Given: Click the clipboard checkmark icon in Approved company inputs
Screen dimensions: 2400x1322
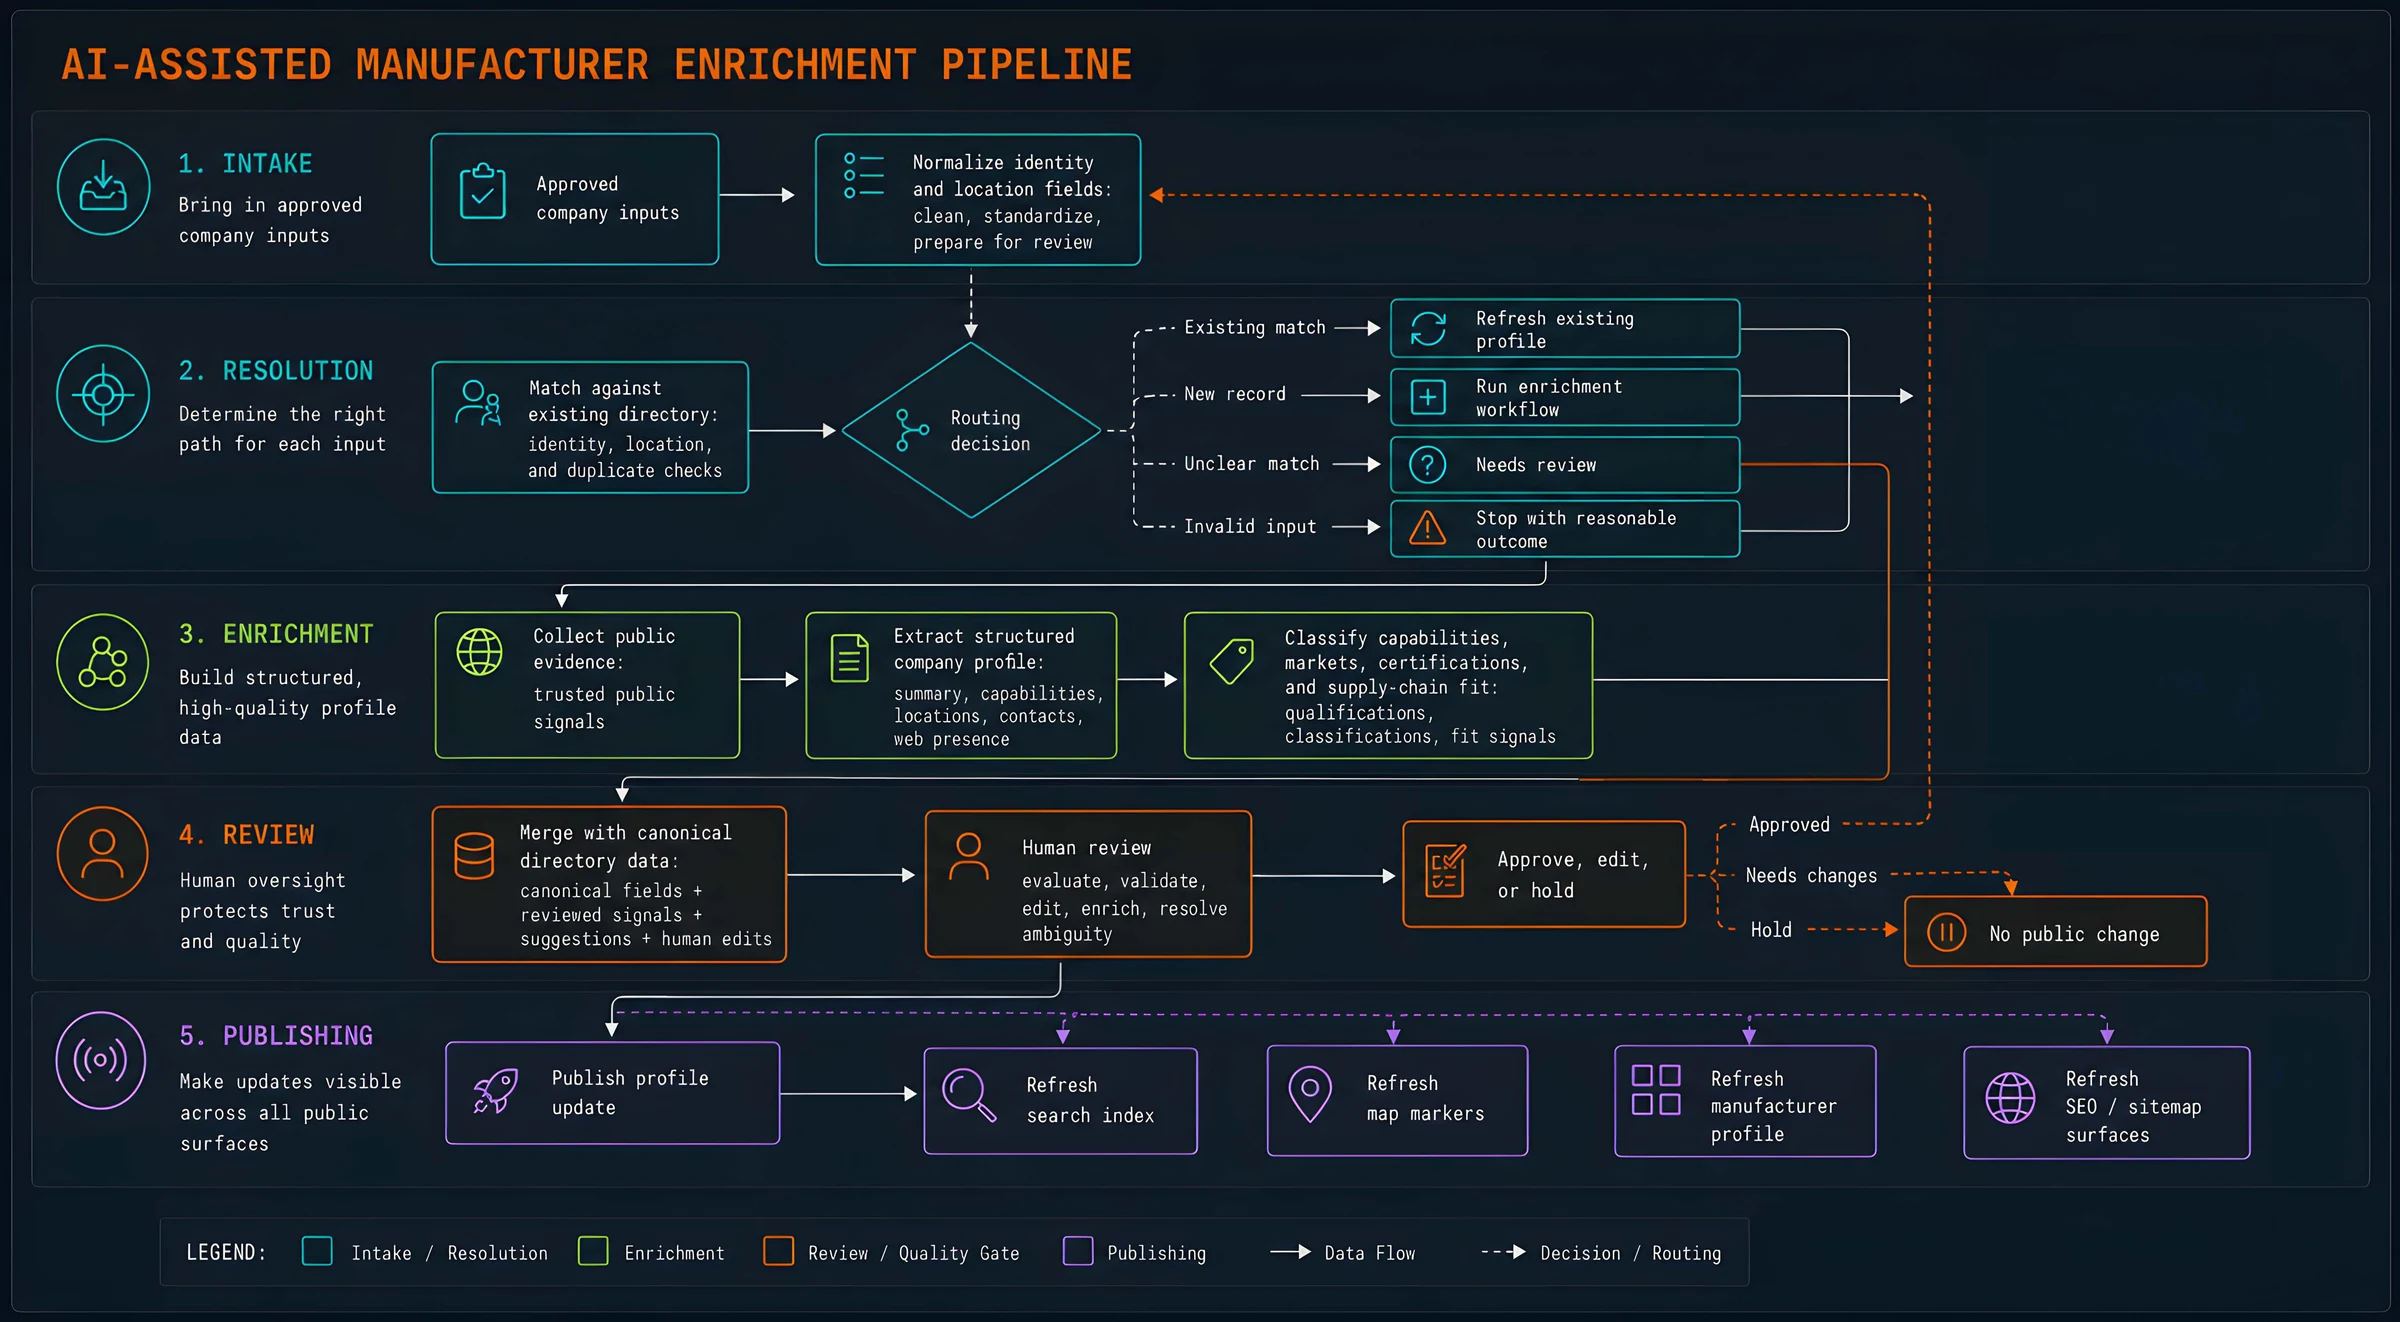Looking at the screenshot, I should (x=482, y=191).
